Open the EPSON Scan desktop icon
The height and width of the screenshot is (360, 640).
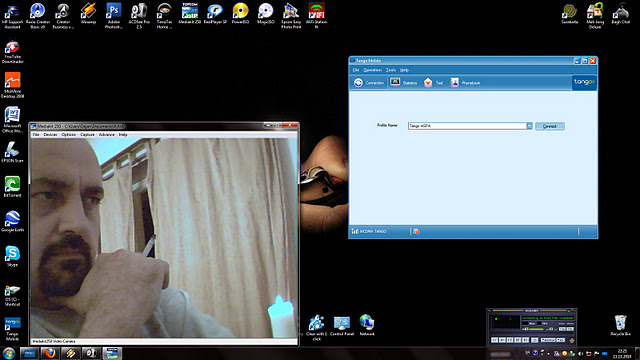coord(12,152)
